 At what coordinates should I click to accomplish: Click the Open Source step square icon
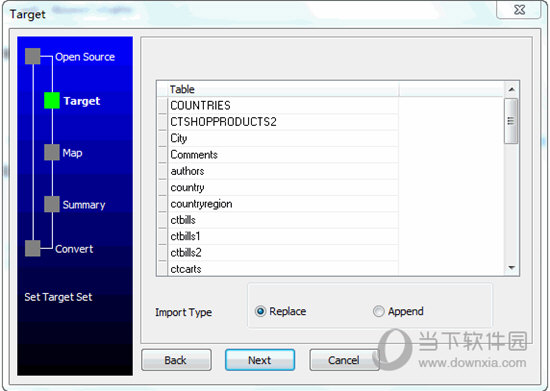point(33,56)
